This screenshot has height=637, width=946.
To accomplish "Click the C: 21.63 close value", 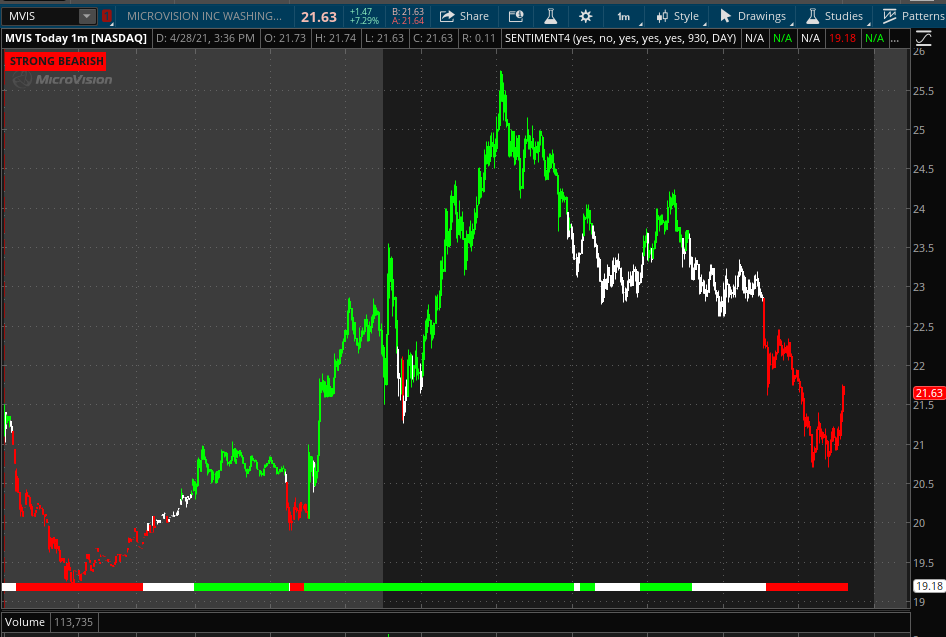I will coord(433,38).
